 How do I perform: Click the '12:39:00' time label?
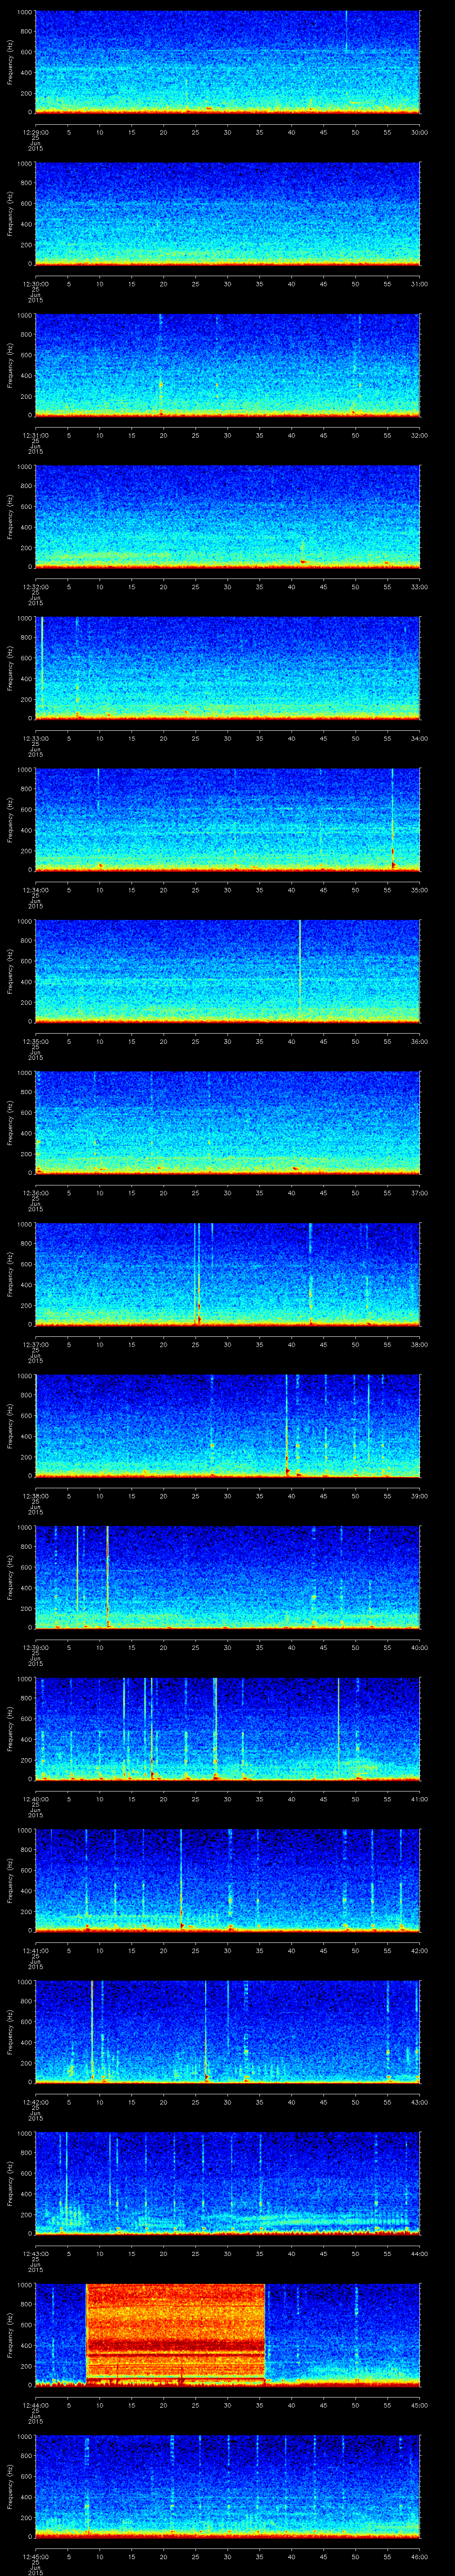tap(36, 1648)
